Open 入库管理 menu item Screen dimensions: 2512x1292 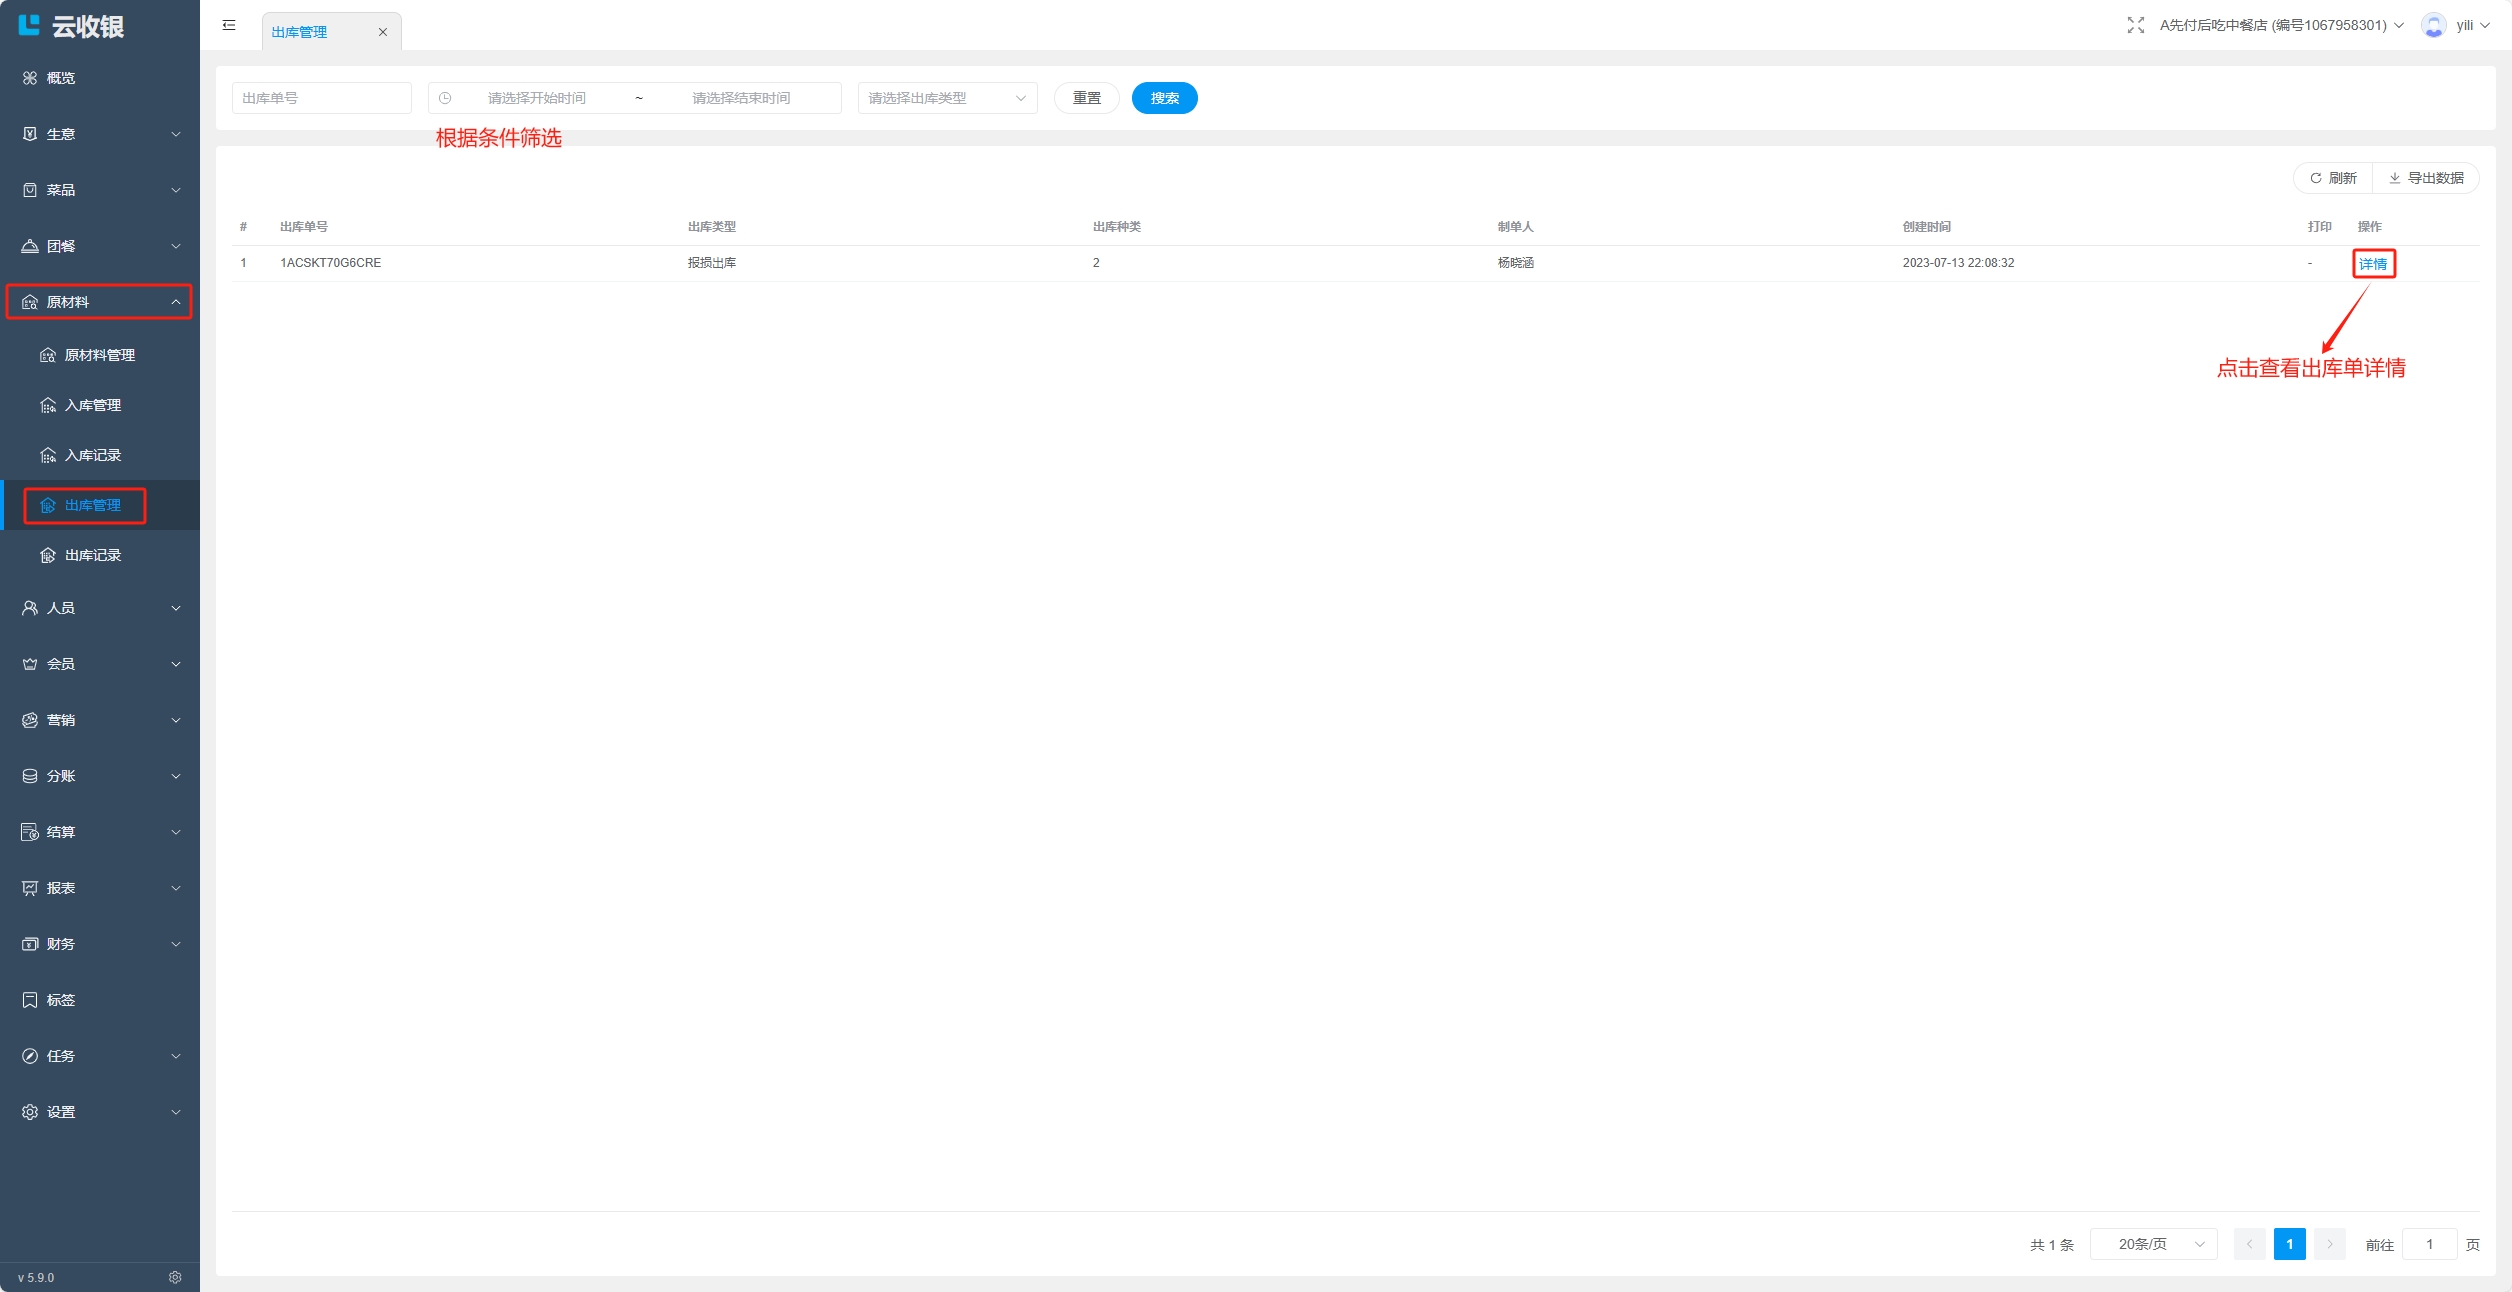(92, 405)
